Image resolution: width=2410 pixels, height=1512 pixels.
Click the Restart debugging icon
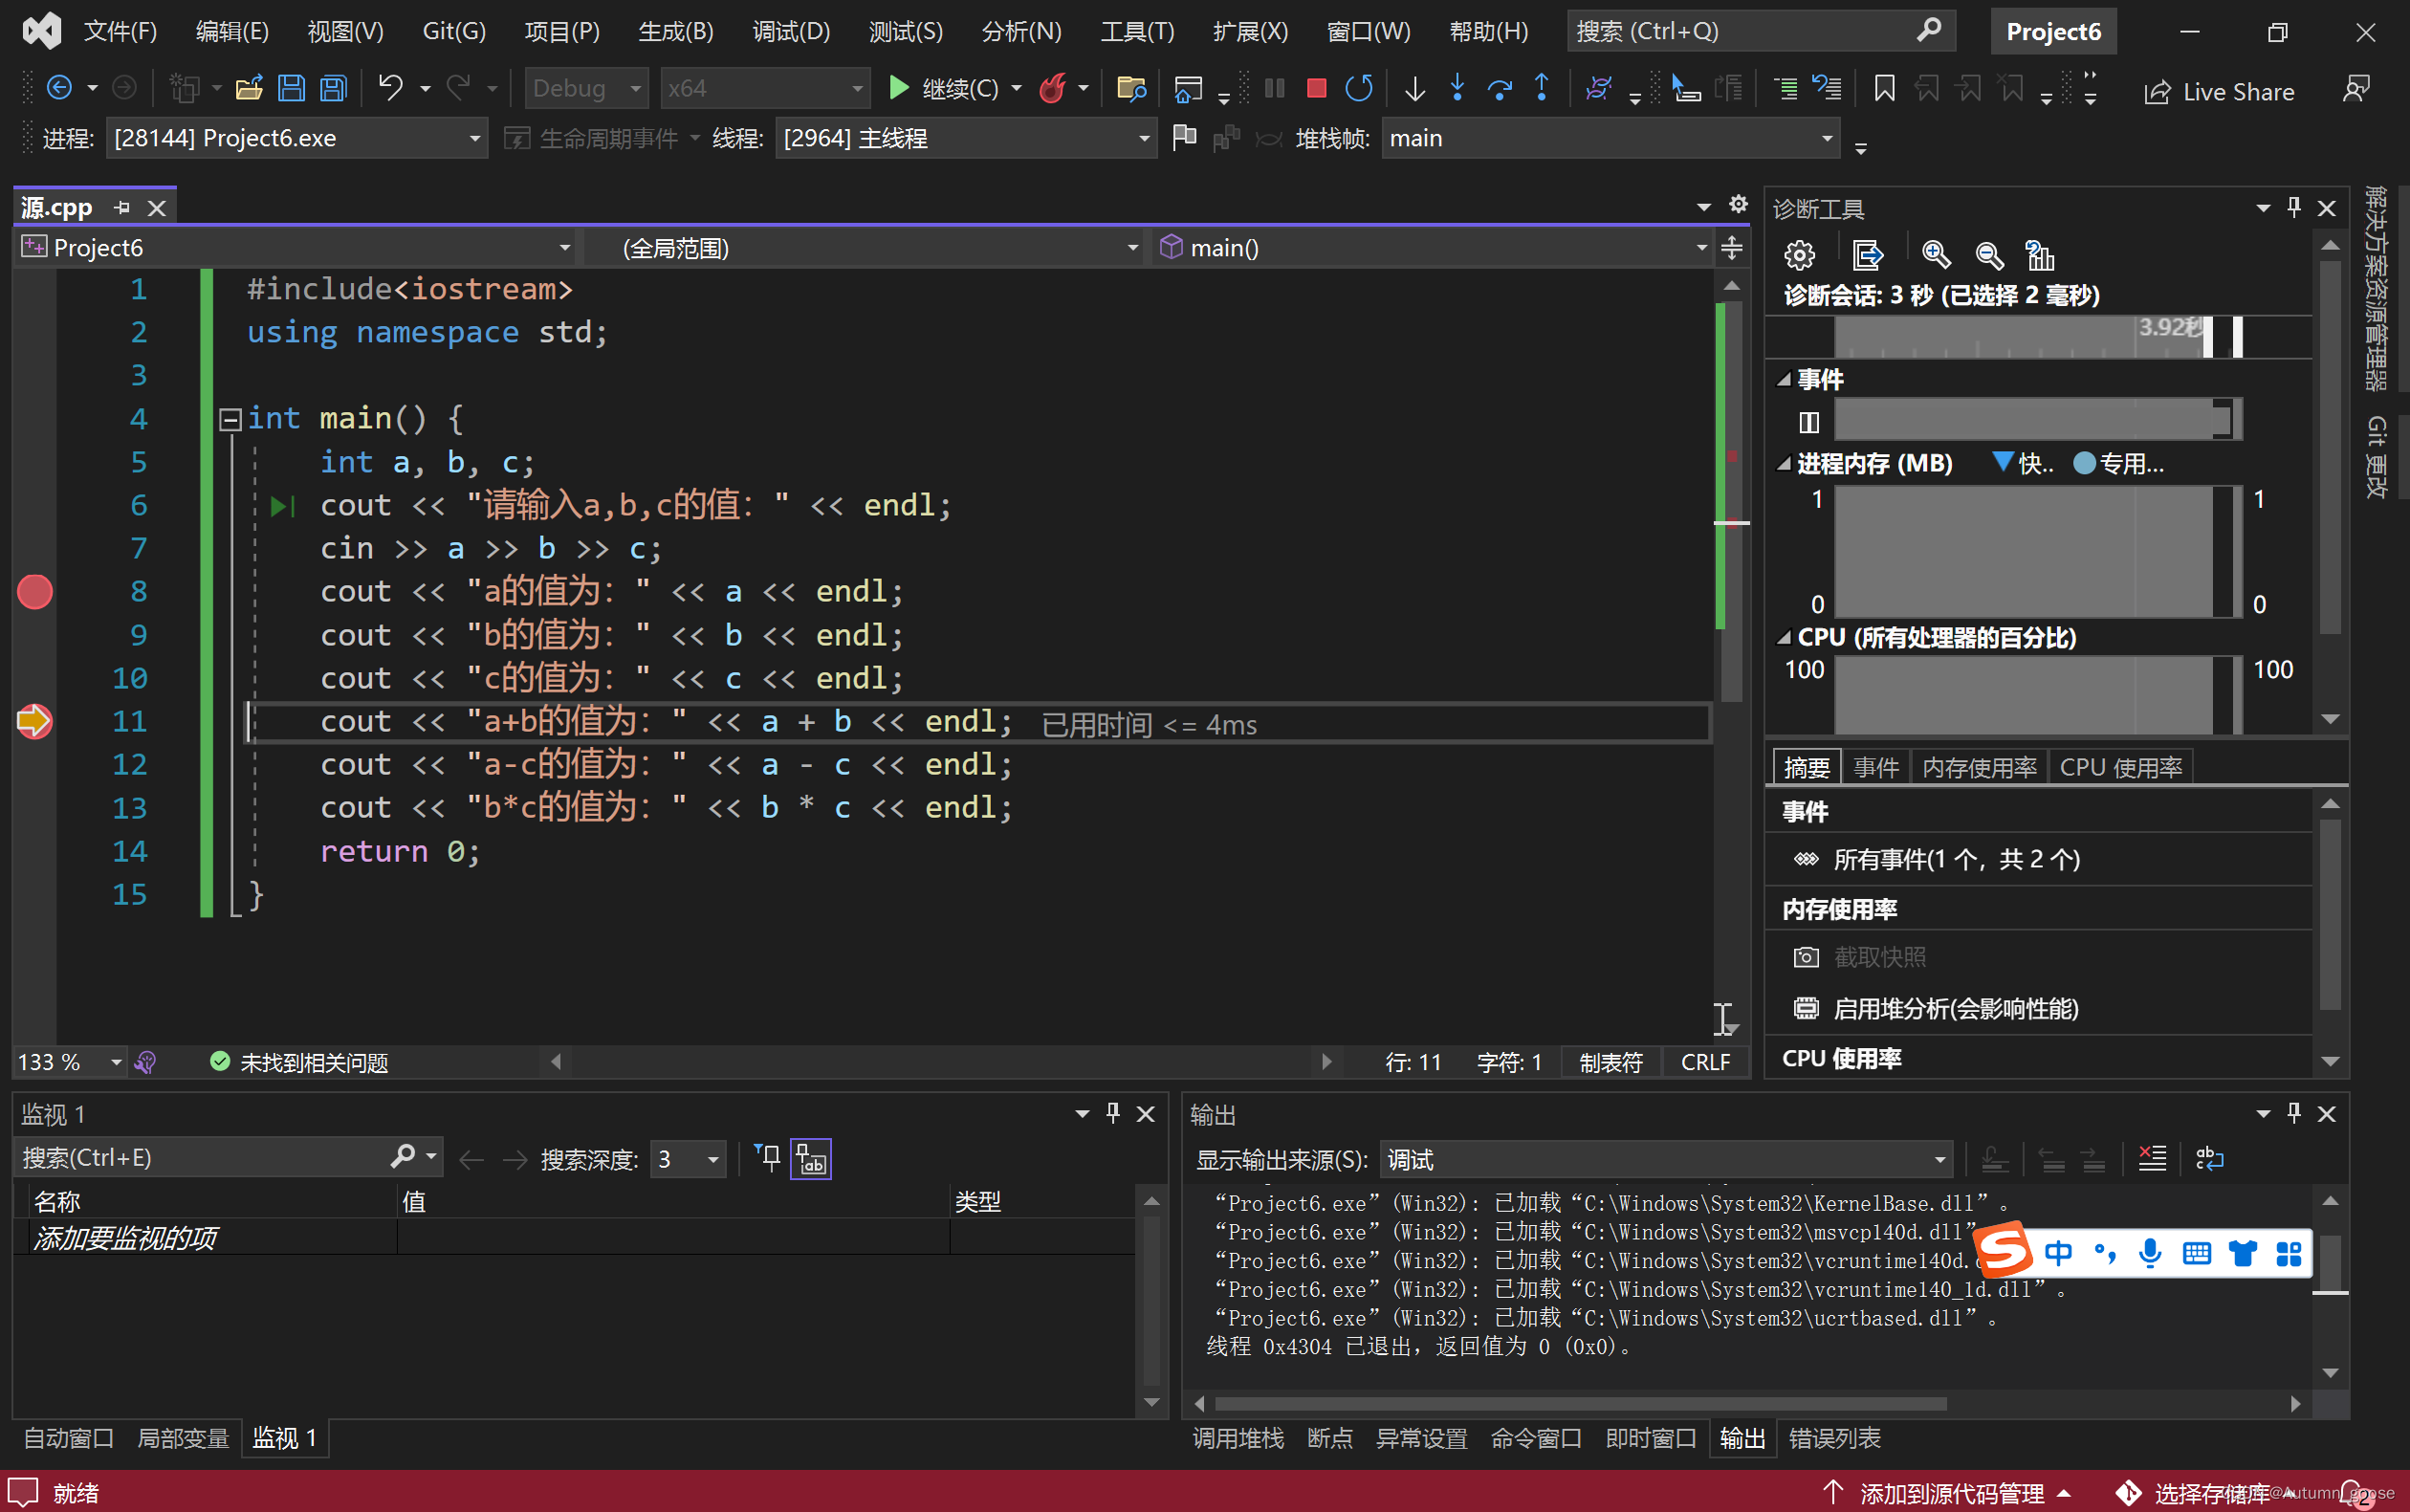tap(1358, 89)
